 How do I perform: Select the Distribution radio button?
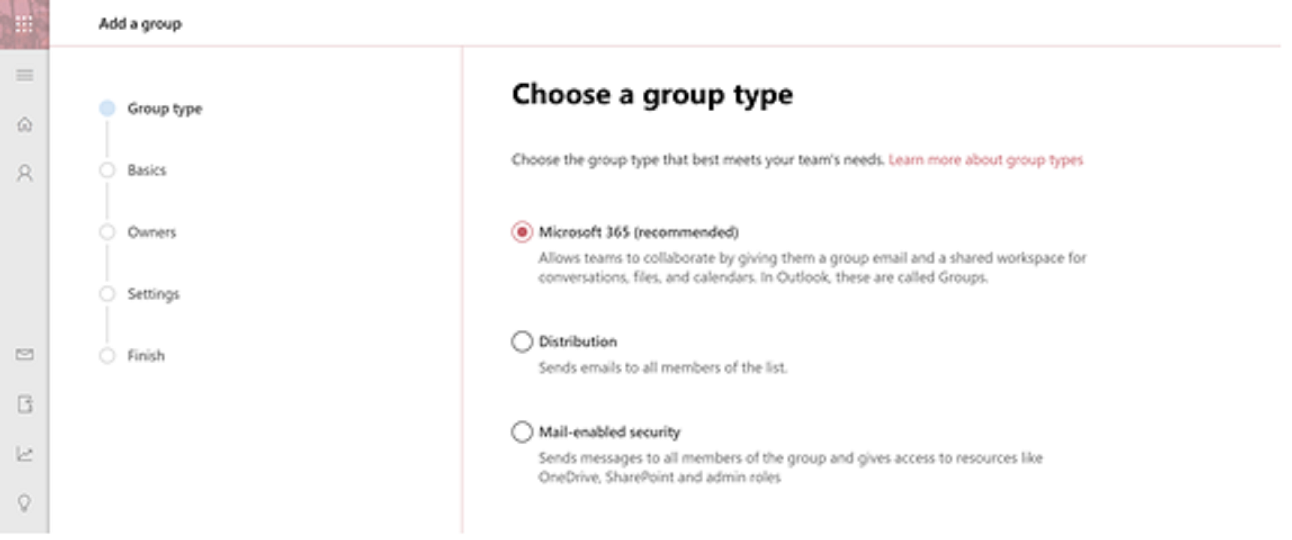pyautogui.click(x=522, y=342)
